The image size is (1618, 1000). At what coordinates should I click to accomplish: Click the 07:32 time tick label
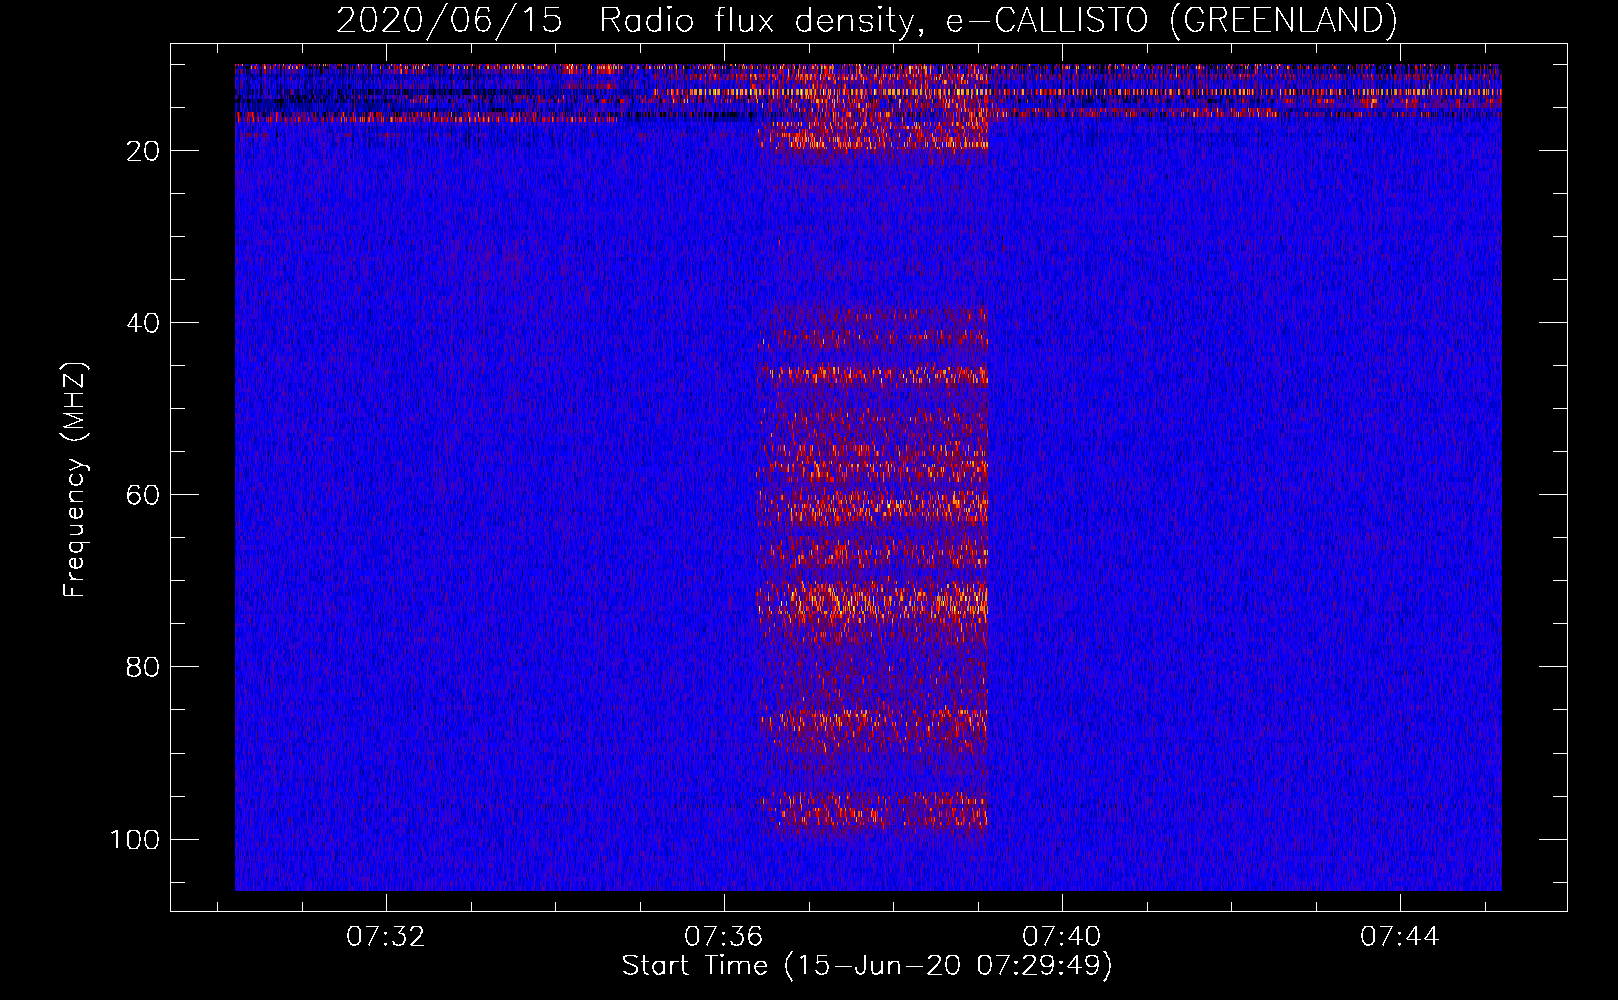(x=385, y=937)
